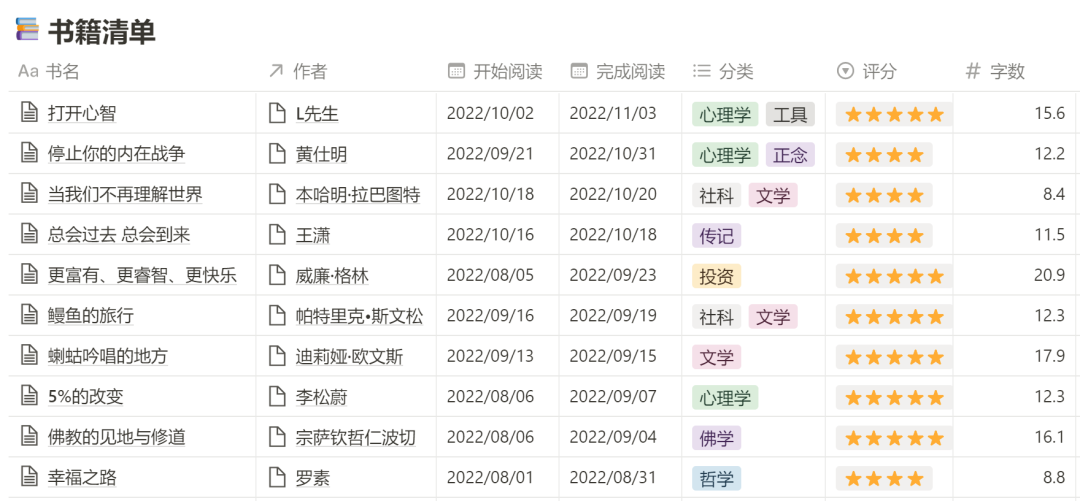Click author page icon for 本哈明·拉巴图特
Viewport: 1080px width, 501px height.
tap(277, 194)
